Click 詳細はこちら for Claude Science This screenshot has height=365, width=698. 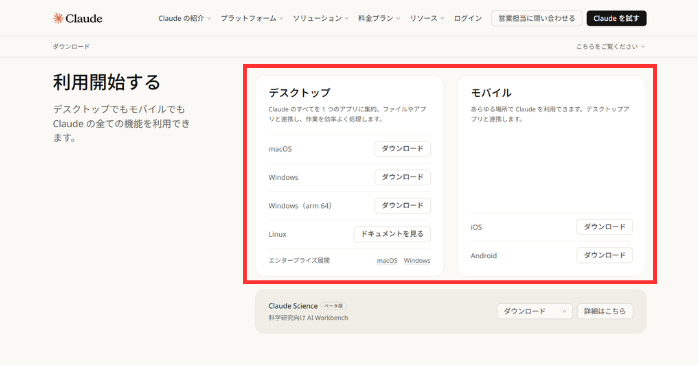click(605, 311)
